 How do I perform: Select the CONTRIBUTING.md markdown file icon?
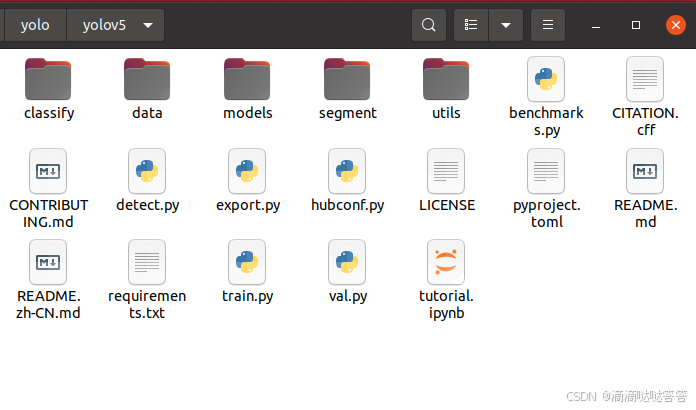(x=48, y=171)
